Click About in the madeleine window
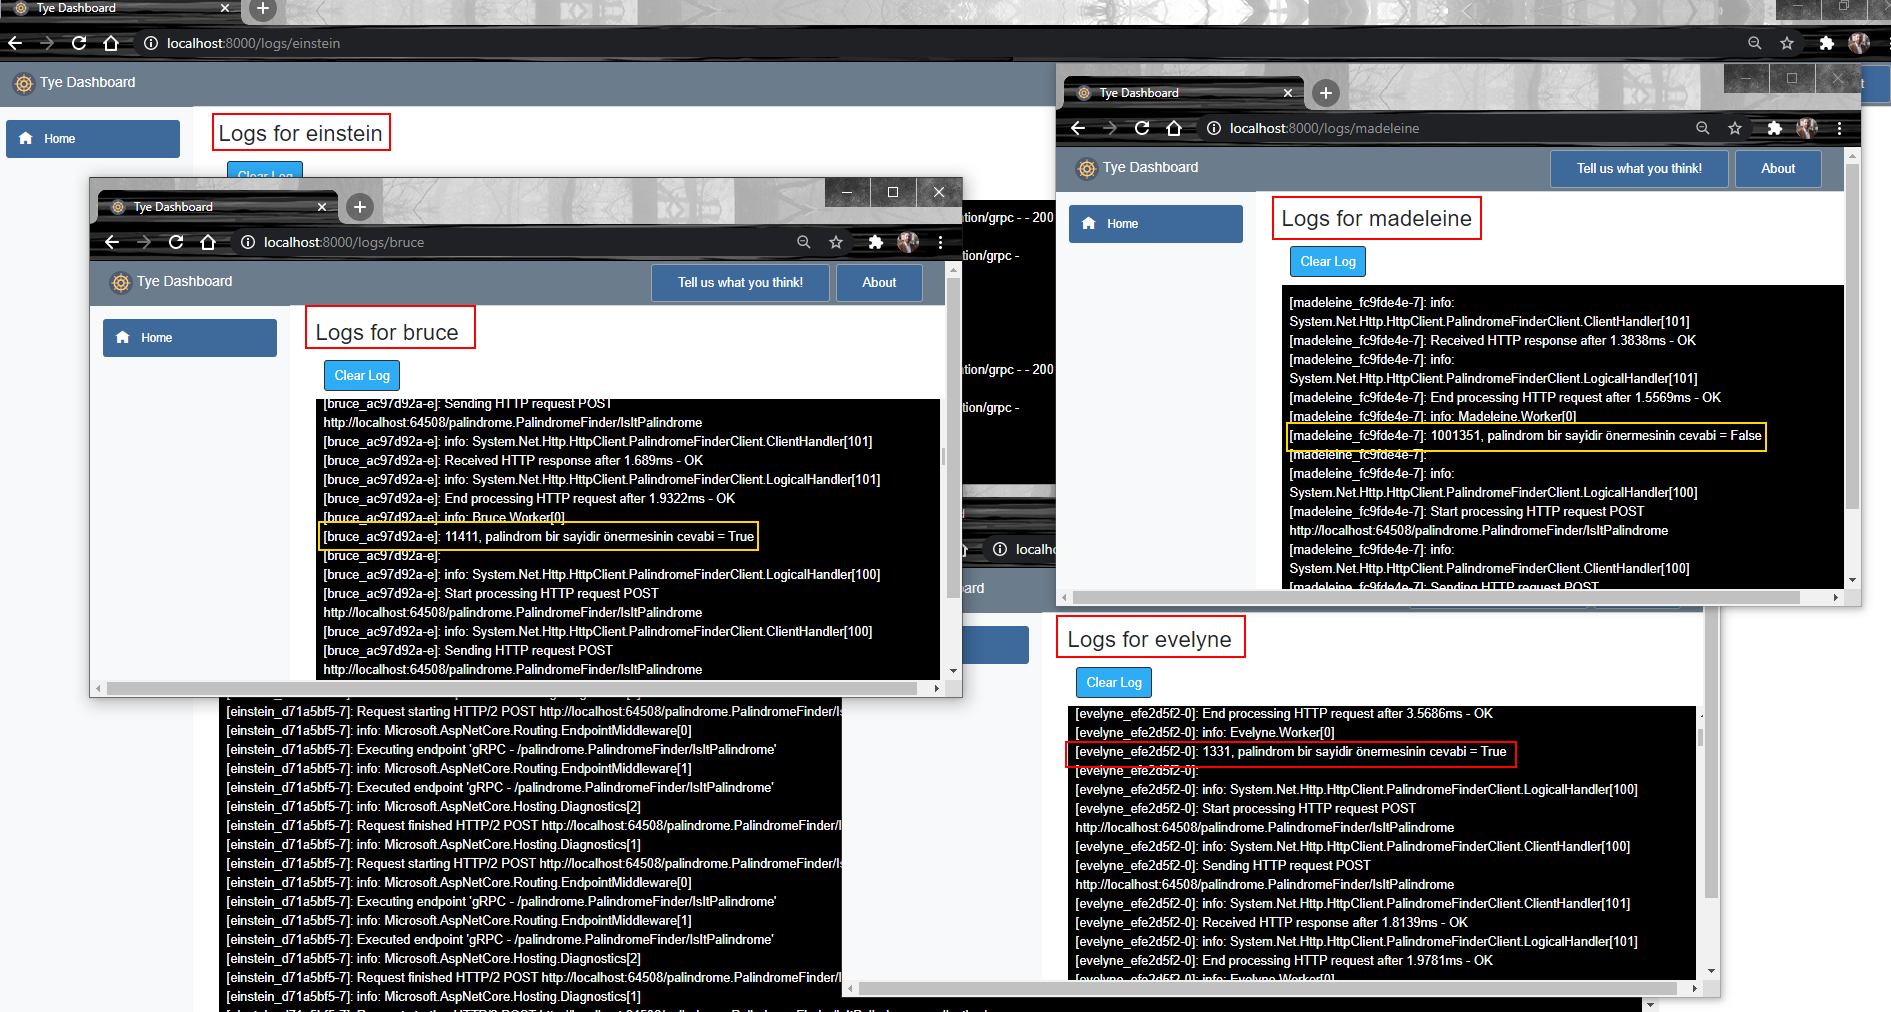Screen dimensions: 1891x1012 [x=1778, y=169]
